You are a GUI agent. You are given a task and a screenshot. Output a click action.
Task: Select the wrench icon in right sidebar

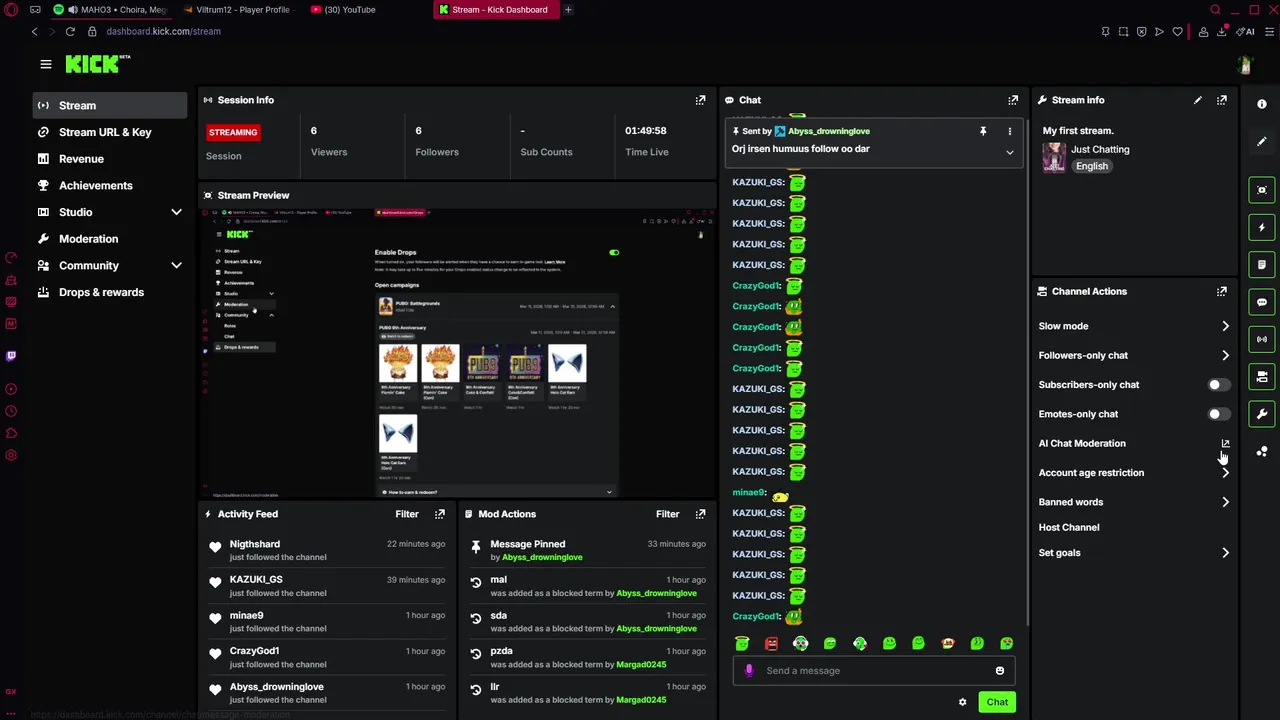point(1262,414)
